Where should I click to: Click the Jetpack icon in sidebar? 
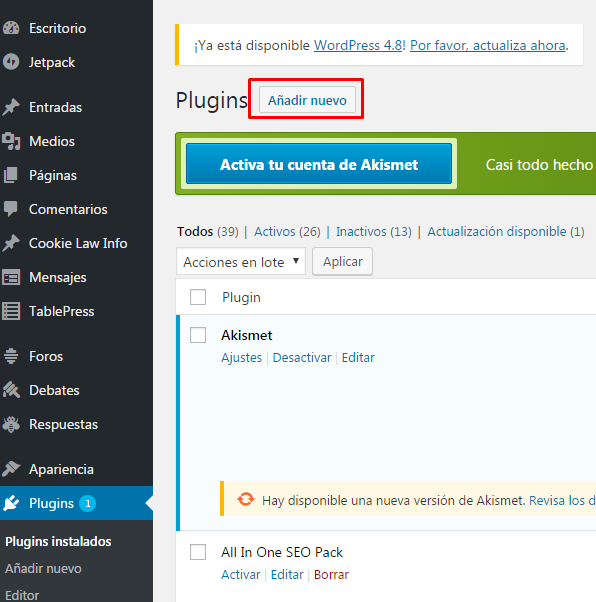click(x=11, y=62)
